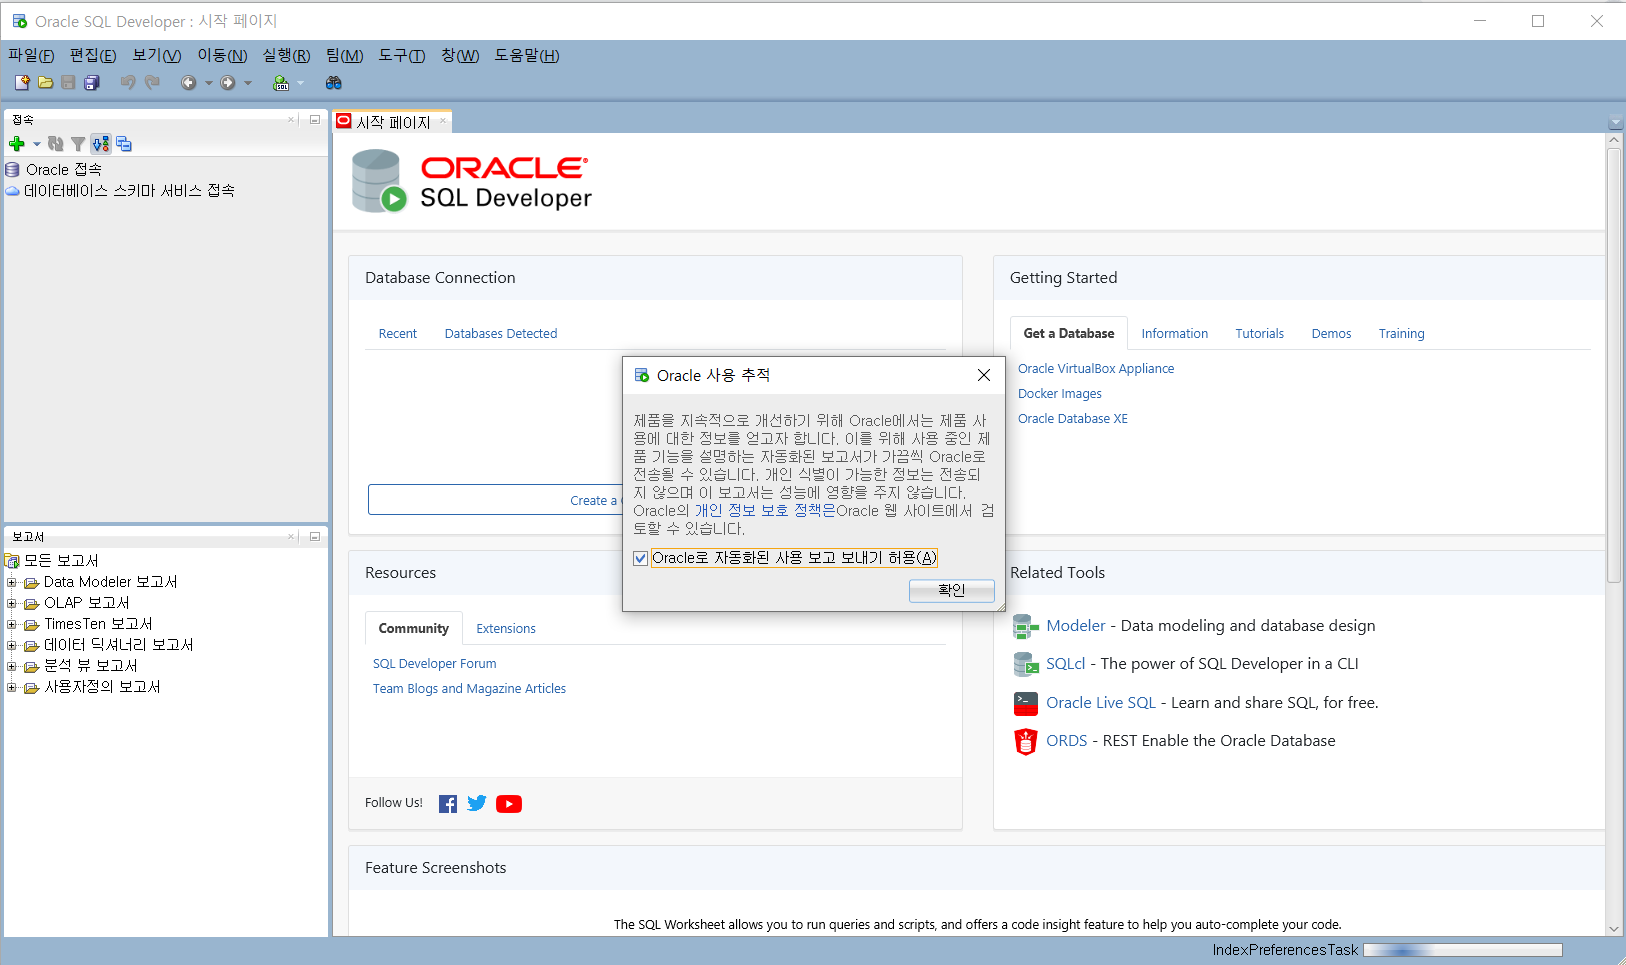Switch to the Information tab
Viewport: 1626px width, 965px height.
[1174, 334]
